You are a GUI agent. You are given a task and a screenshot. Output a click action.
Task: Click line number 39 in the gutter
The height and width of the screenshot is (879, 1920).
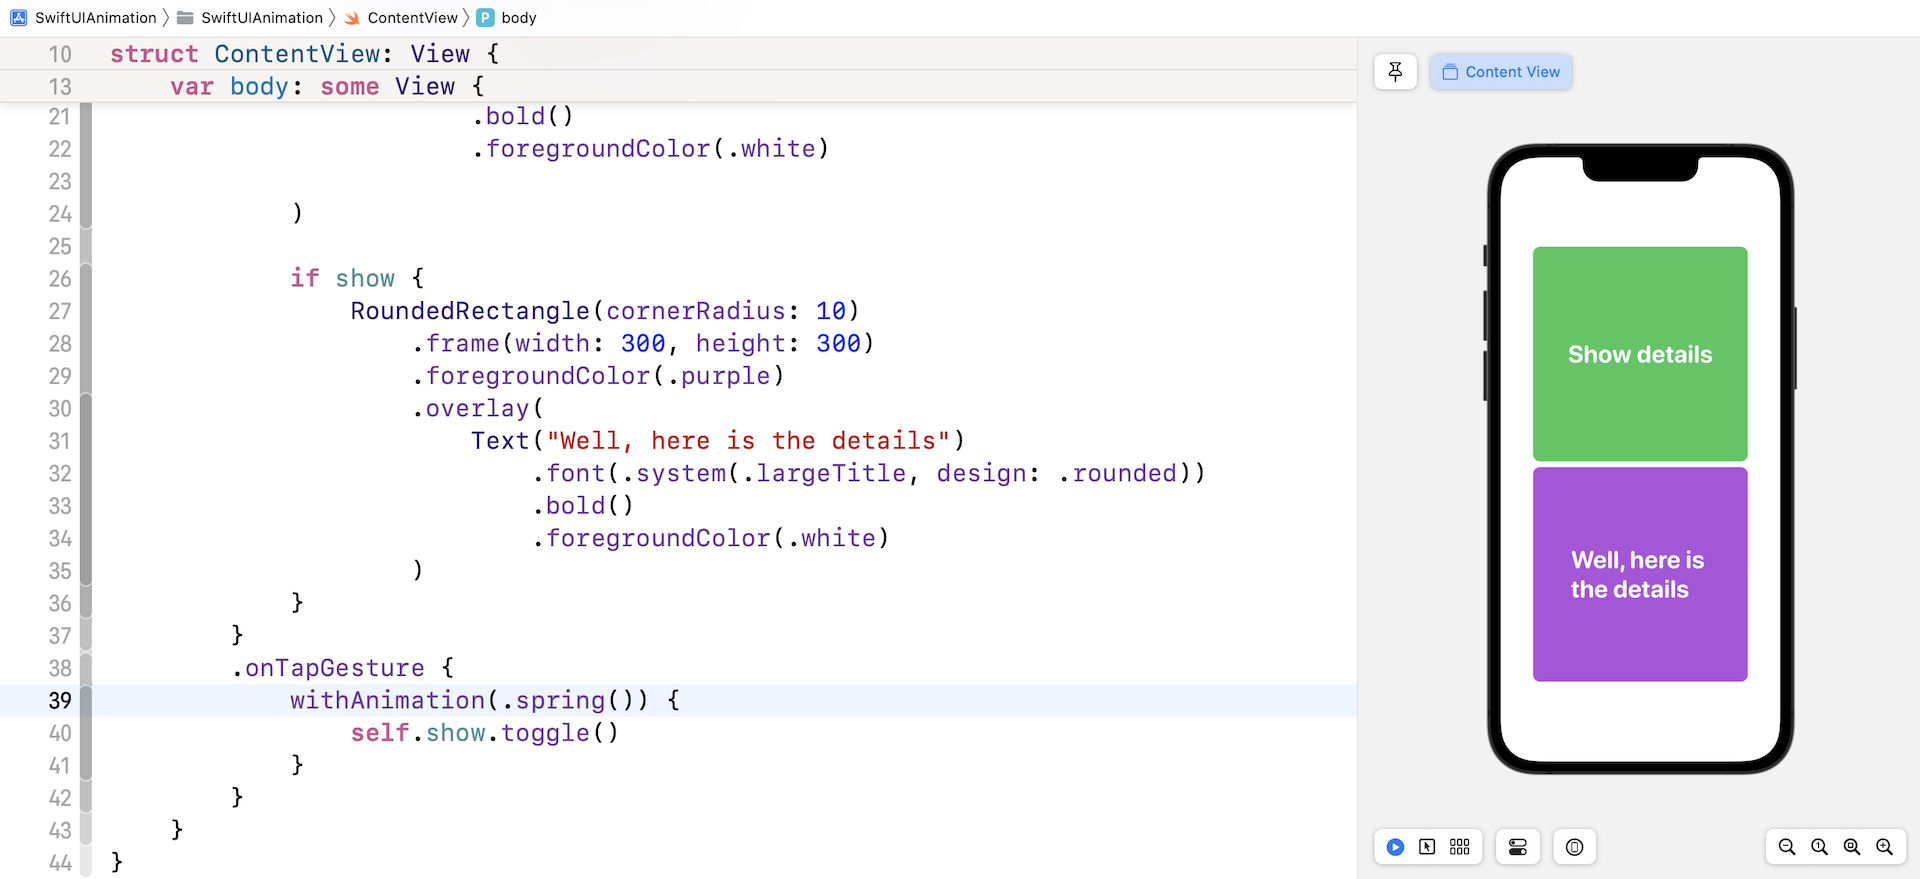point(60,700)
